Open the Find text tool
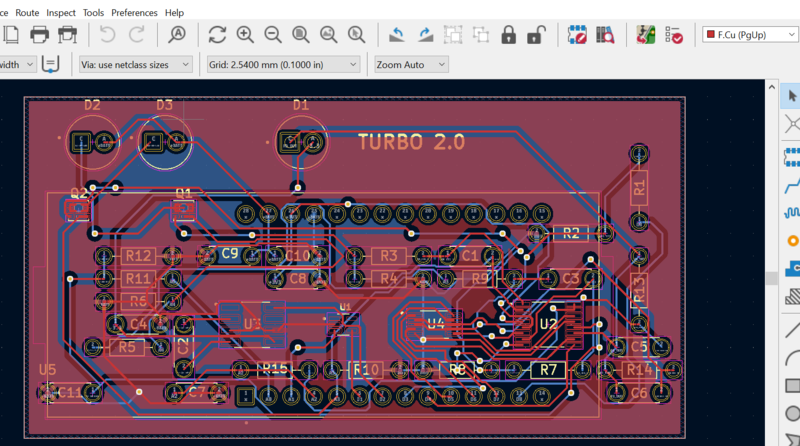 (177, 35)
